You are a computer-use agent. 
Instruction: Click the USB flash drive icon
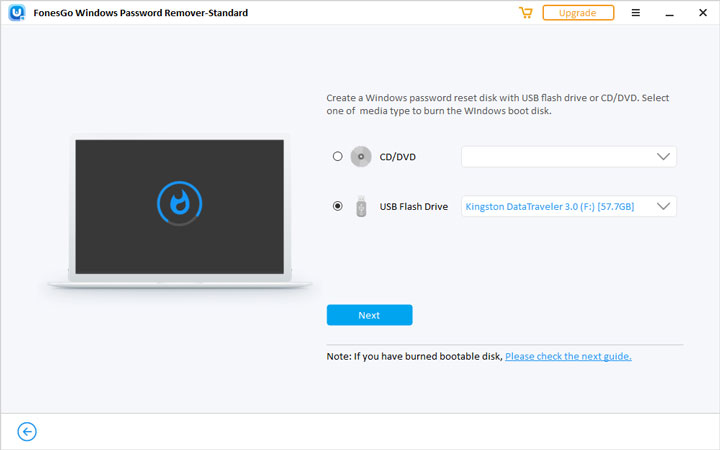click(x=361, y=206)
